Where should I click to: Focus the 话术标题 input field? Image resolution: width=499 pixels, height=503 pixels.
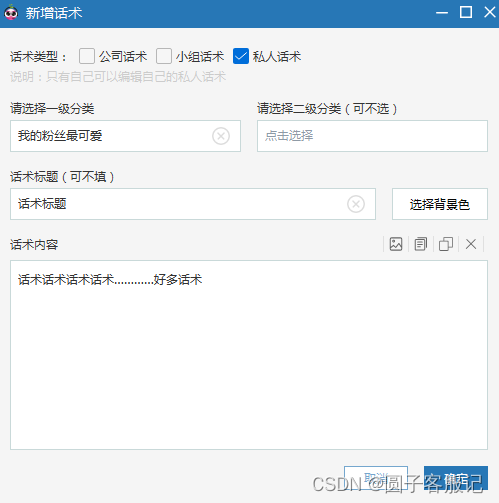point(193,204)
